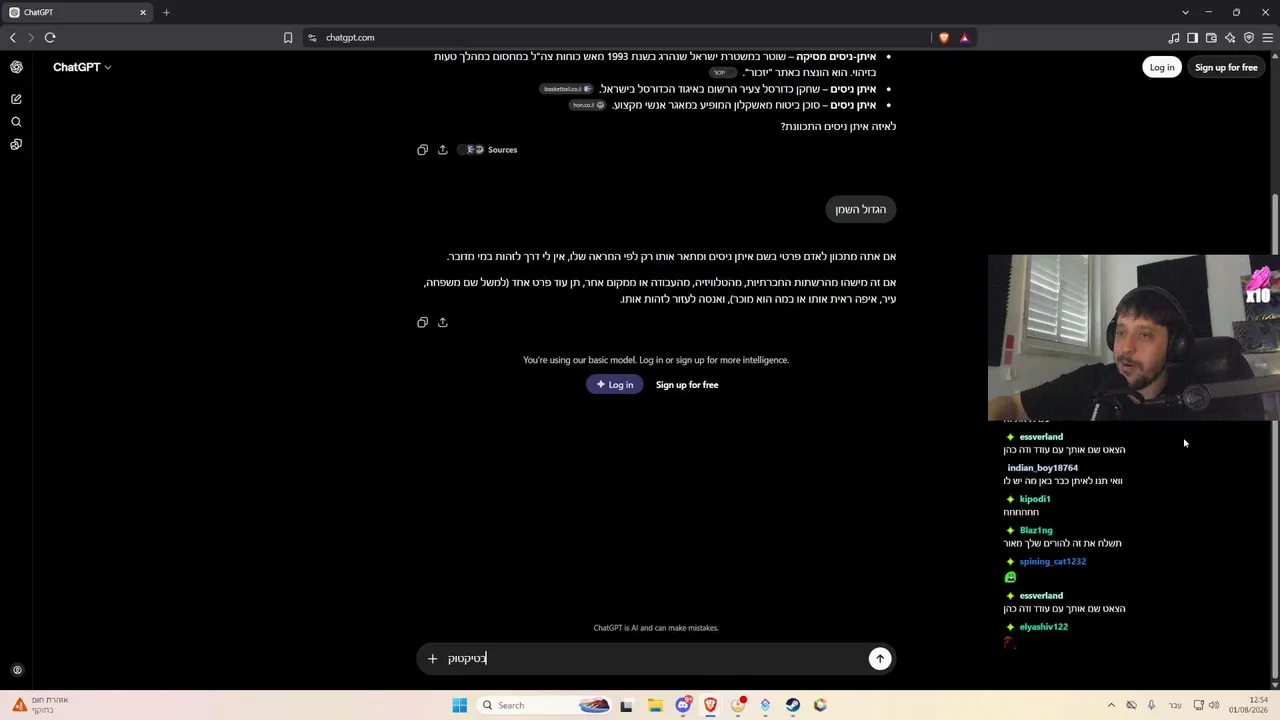The image size is (1280, 720).
Task: Open search chats icon in sidebar
Action: [x=16, y=122]
